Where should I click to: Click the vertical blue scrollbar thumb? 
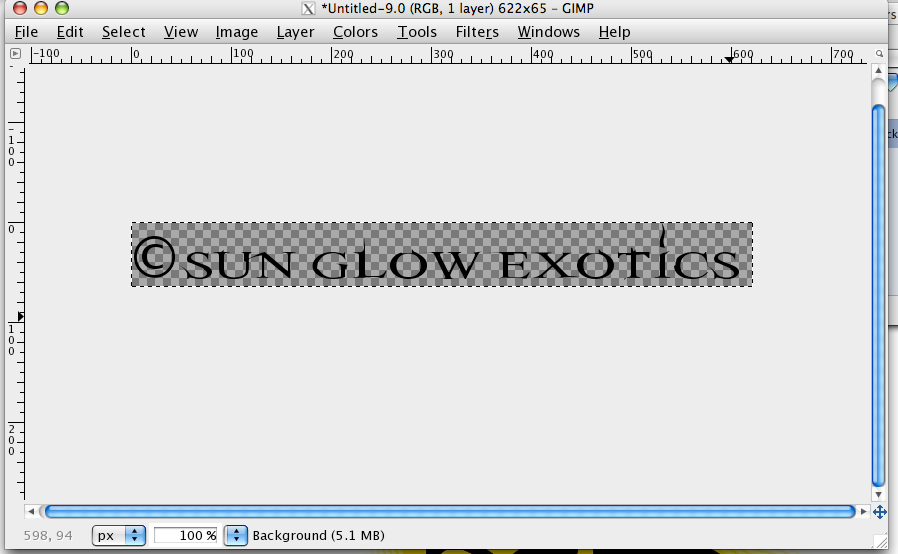click(x=879, y=296)
